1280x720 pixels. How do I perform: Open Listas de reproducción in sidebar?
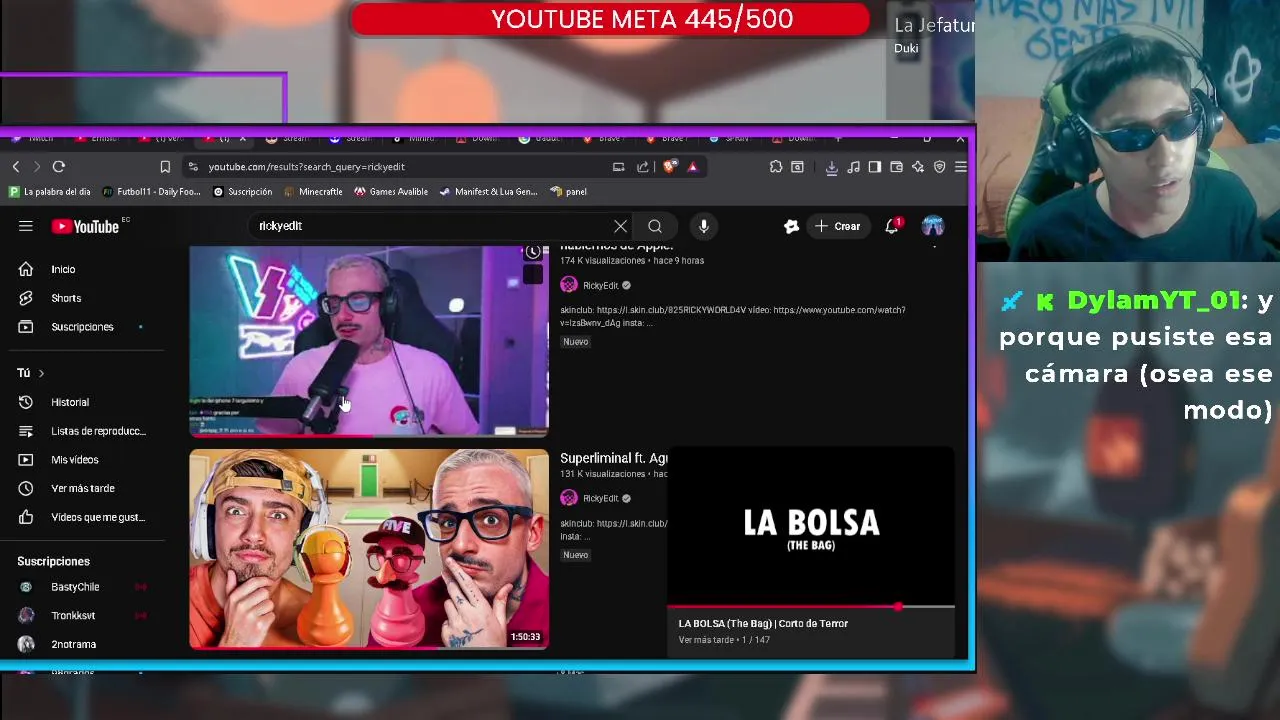[82, 431]
